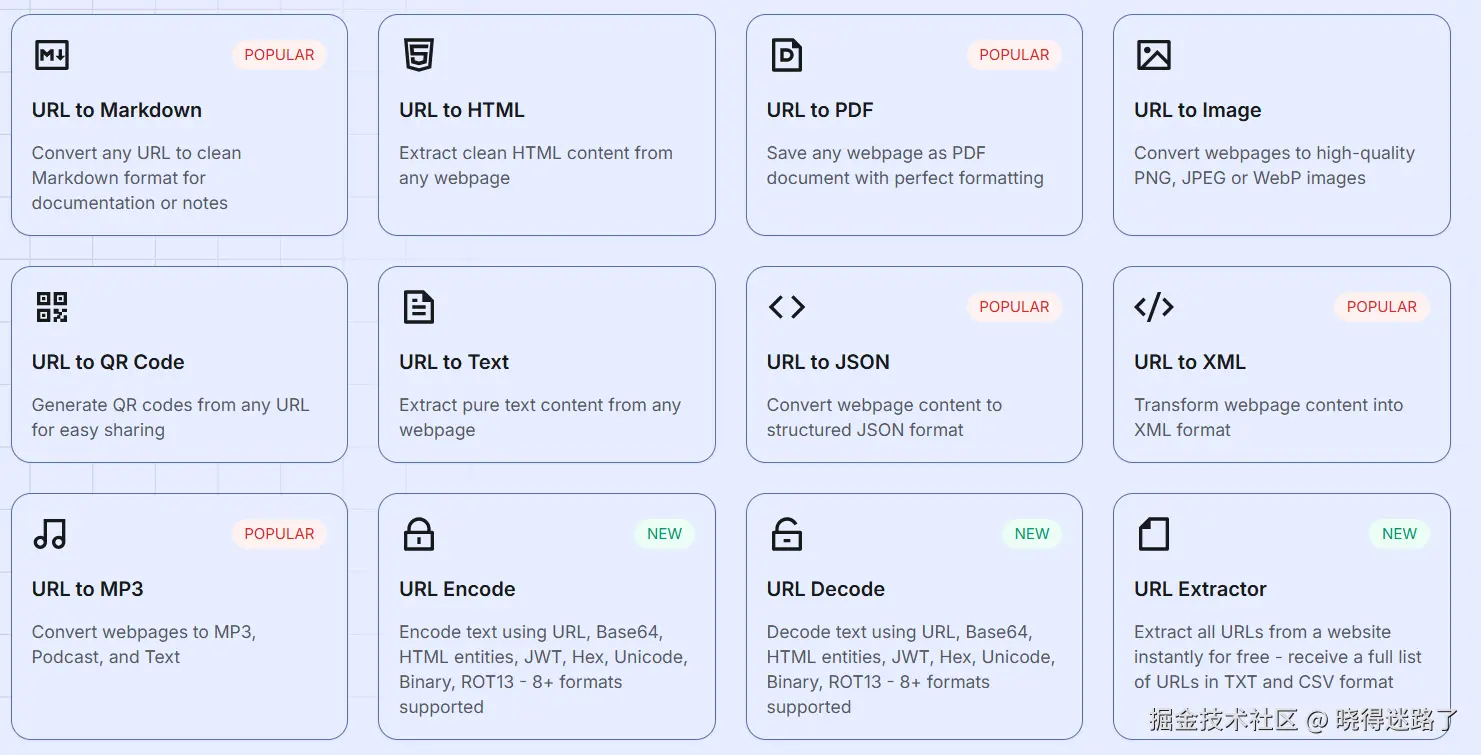The height and width of the screenshot is (755, 1481).
Task: Select the URL to QR Code heading
Action: point(108,362)
